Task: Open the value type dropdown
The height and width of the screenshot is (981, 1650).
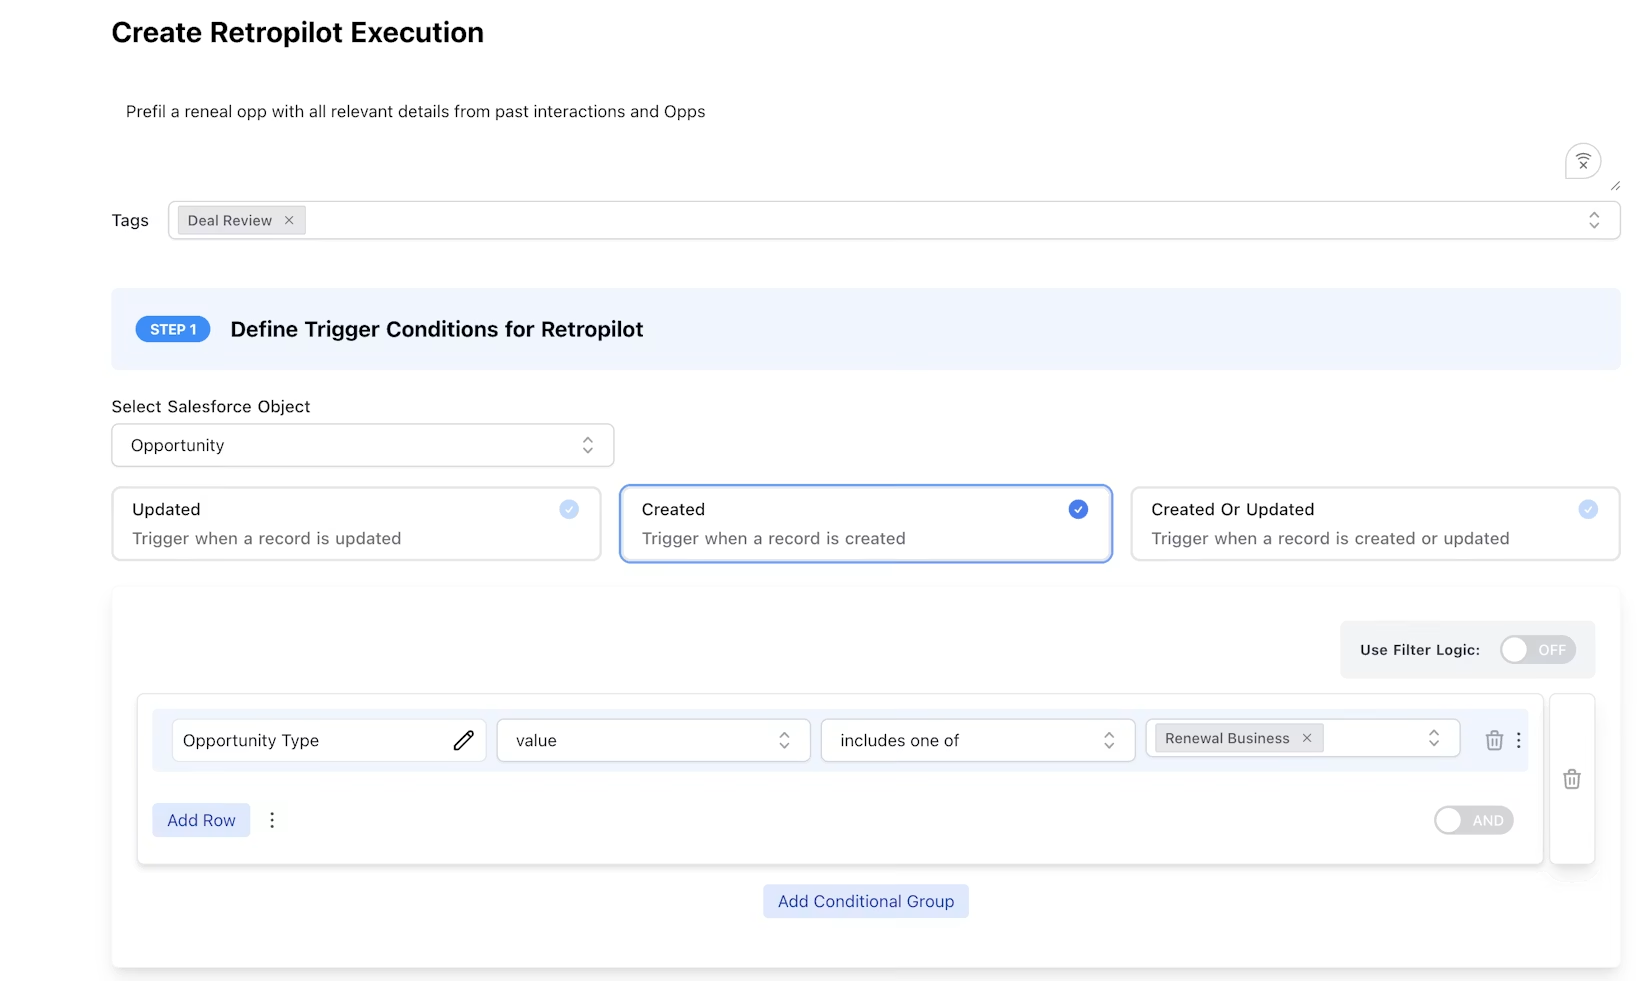Action: point(653,740)
